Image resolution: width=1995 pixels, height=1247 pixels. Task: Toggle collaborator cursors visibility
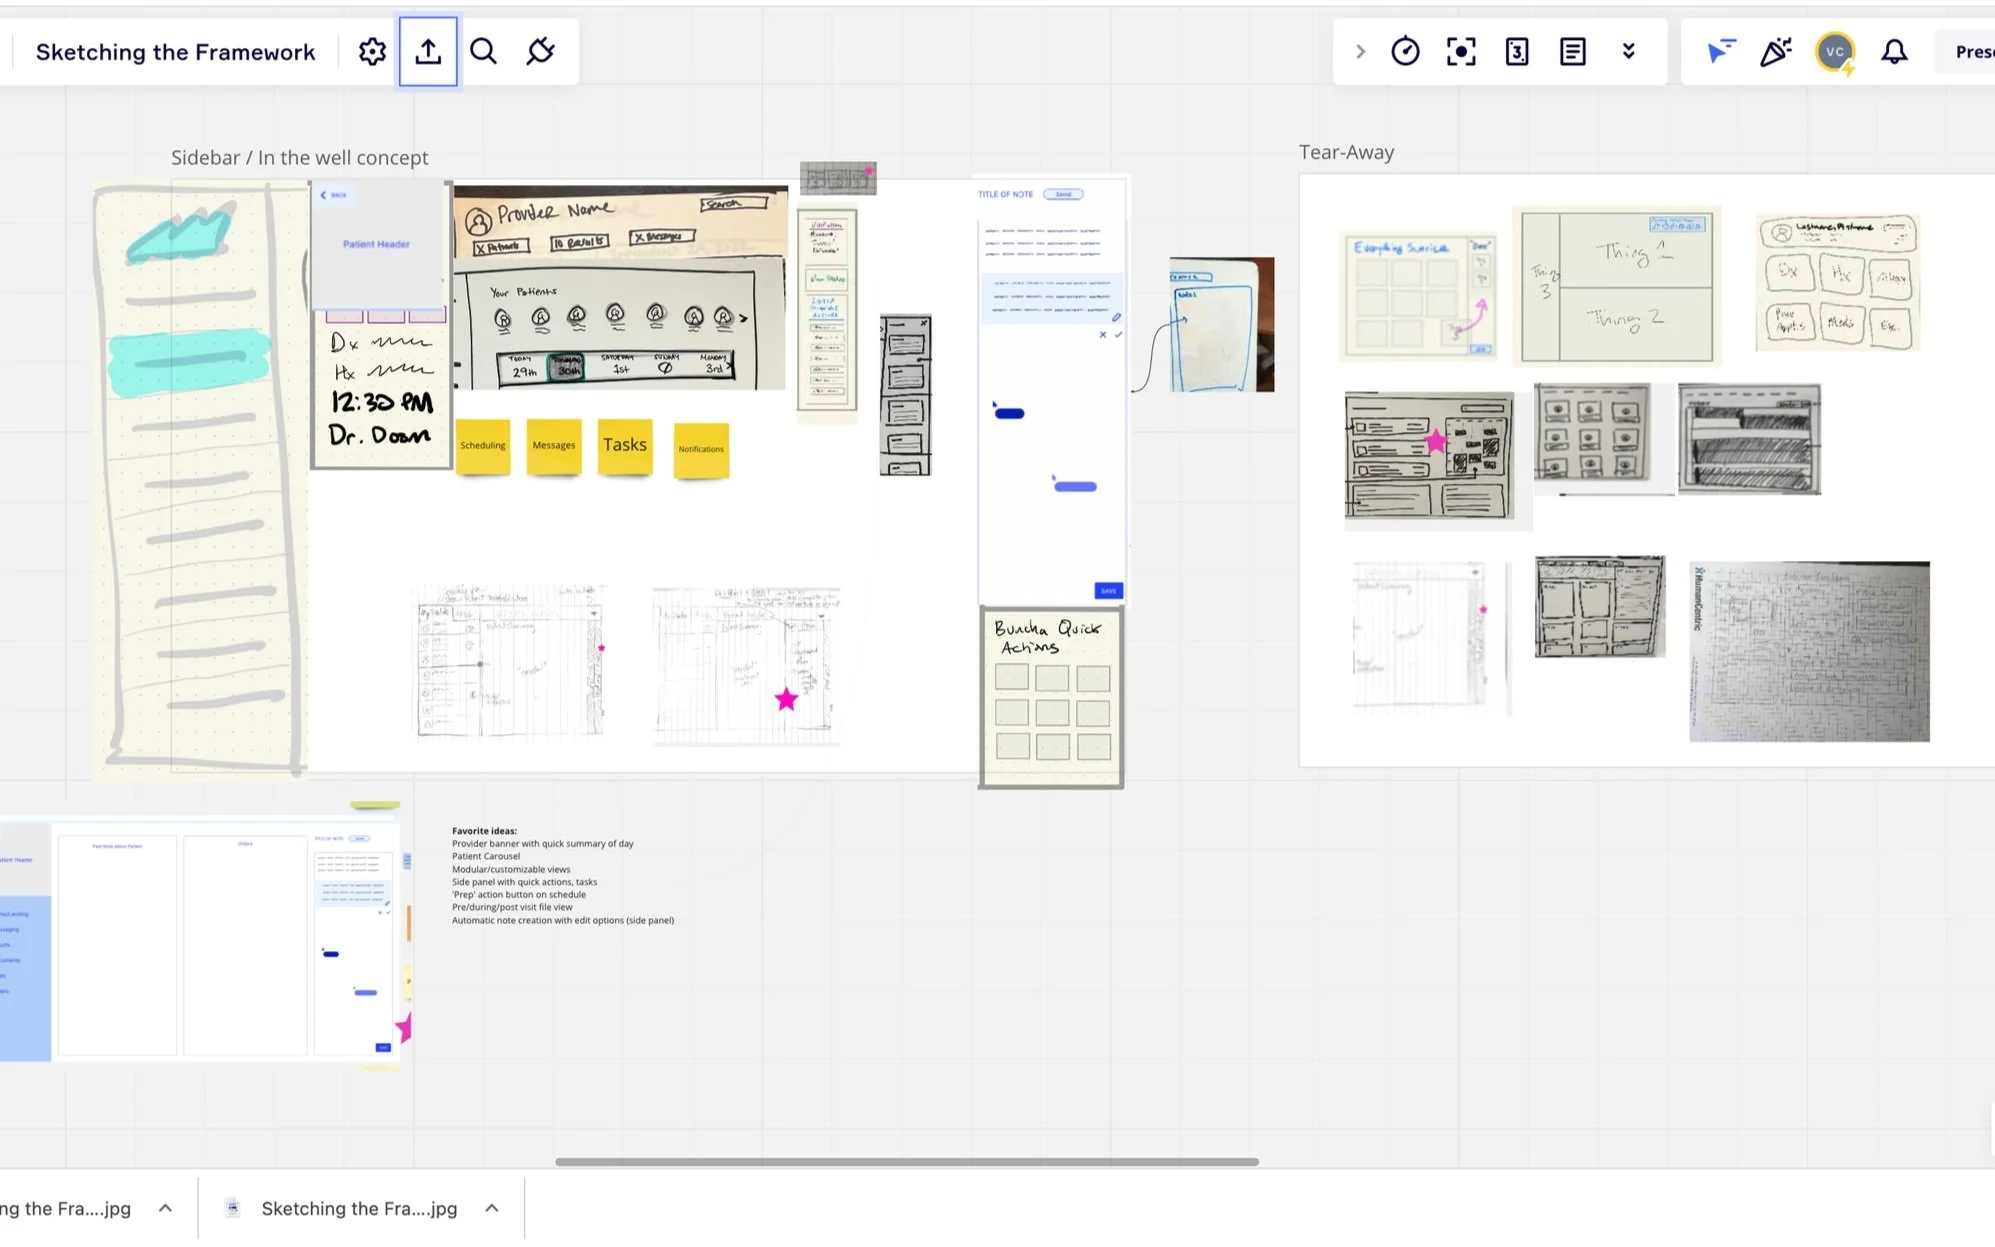point(1720,51)
